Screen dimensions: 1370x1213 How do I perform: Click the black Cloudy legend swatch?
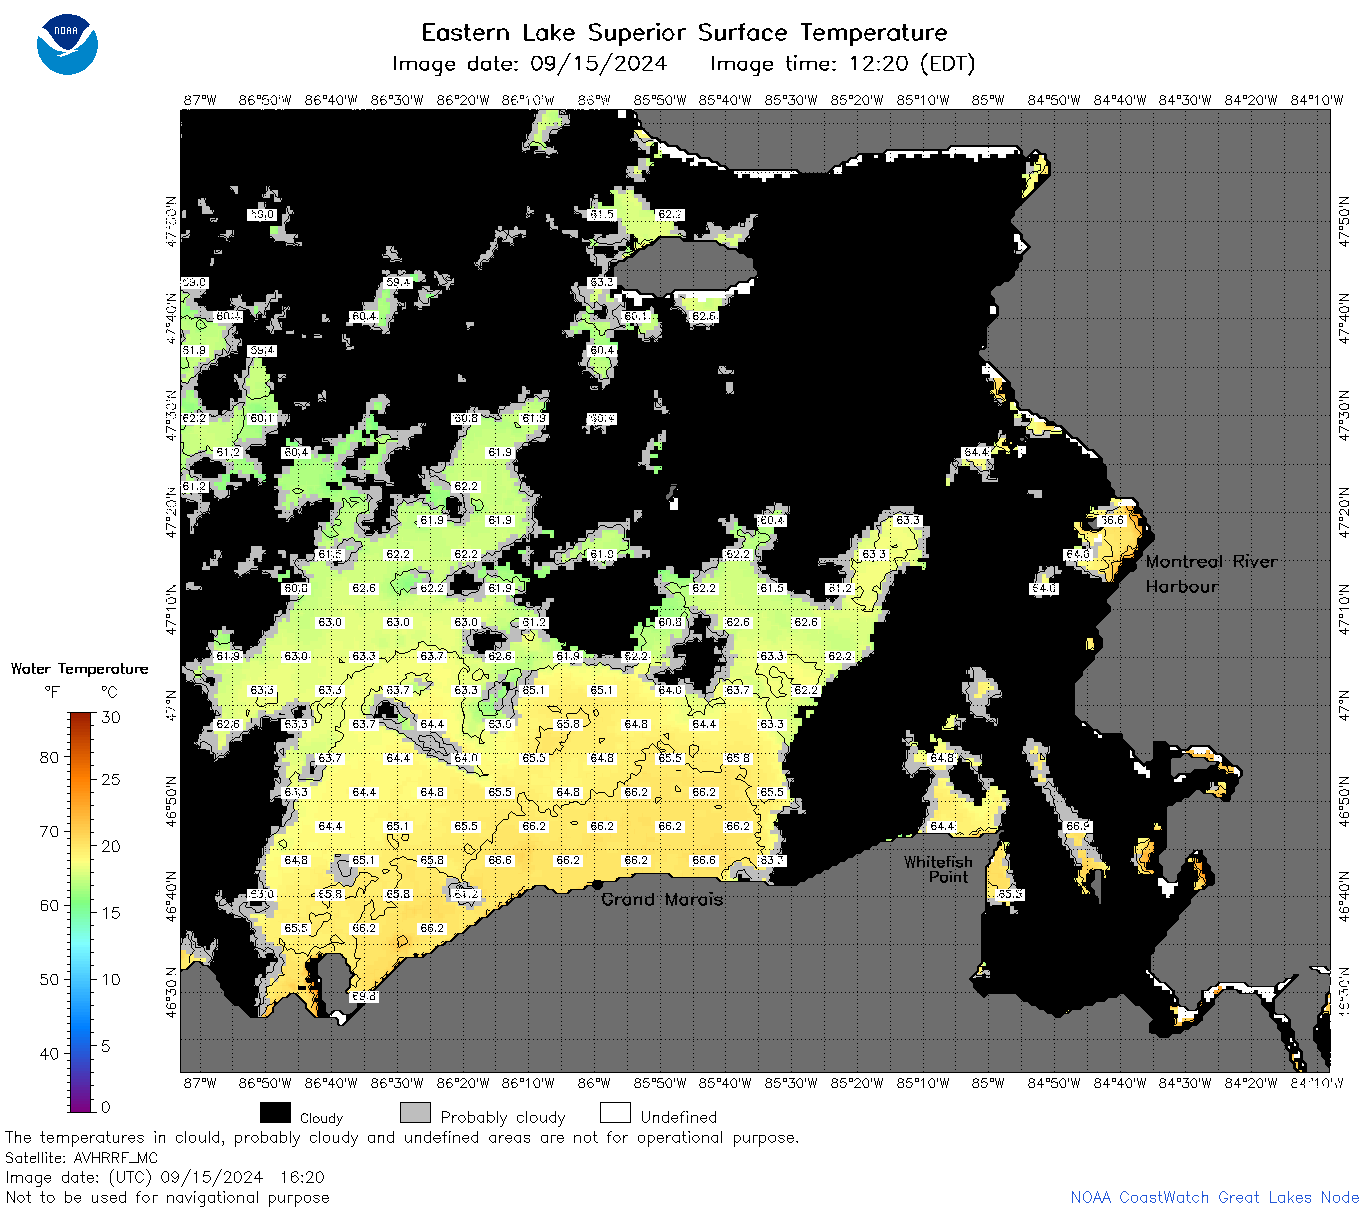point(275,1113)
